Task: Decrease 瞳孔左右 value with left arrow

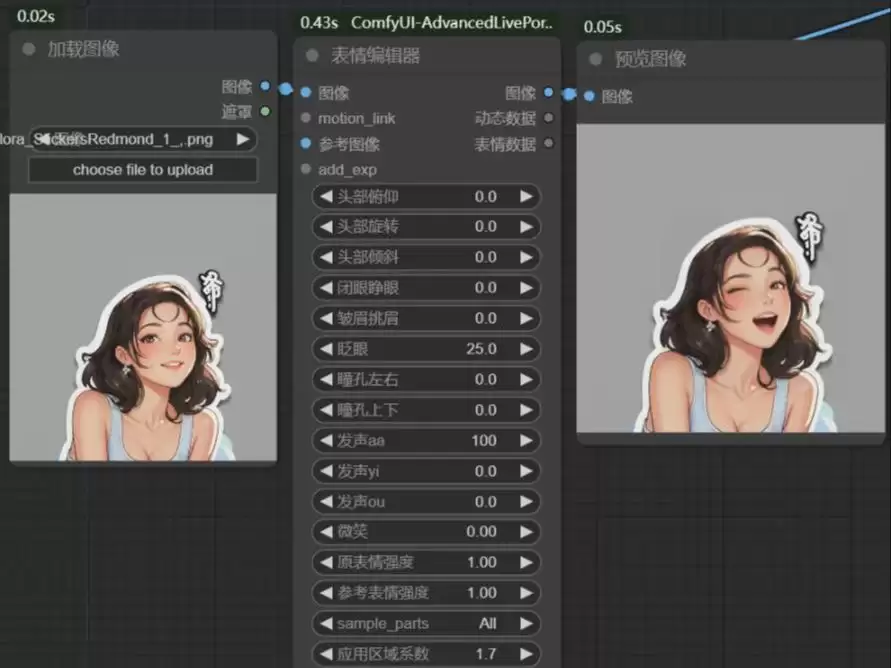Action: pyautogui.click(x=326, y=379)
